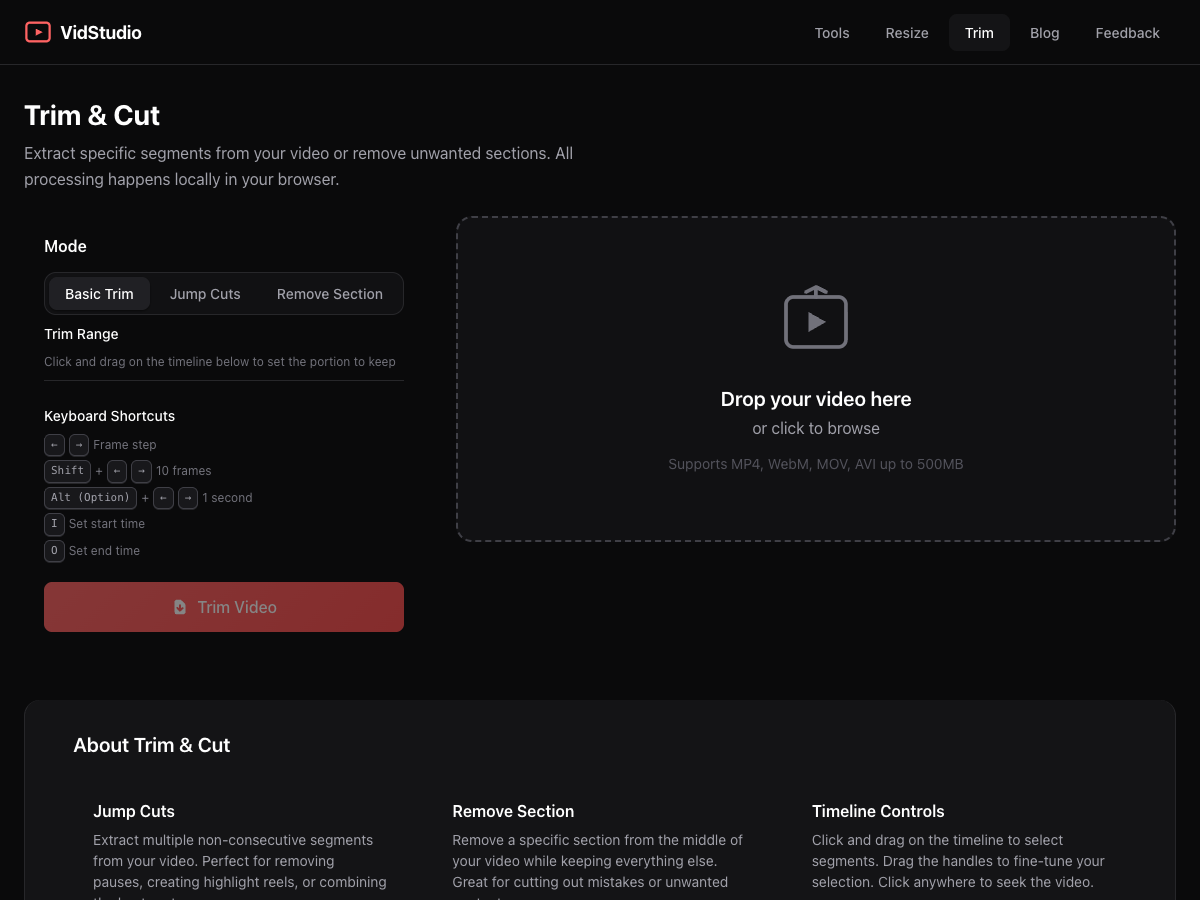Screen dimensions: 1200x900
Task: Select the Trim tab in the header
Action: [978, 32]
